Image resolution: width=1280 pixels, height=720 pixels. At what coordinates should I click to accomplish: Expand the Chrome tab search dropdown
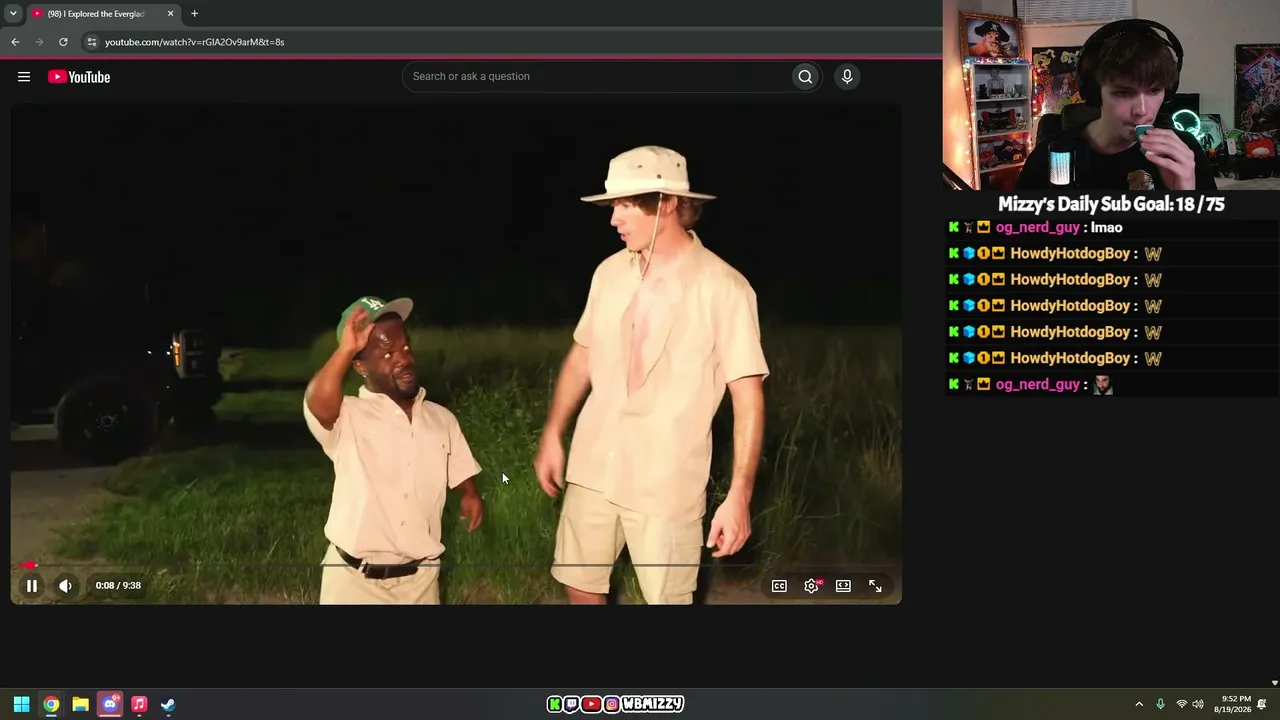point(12,14)
